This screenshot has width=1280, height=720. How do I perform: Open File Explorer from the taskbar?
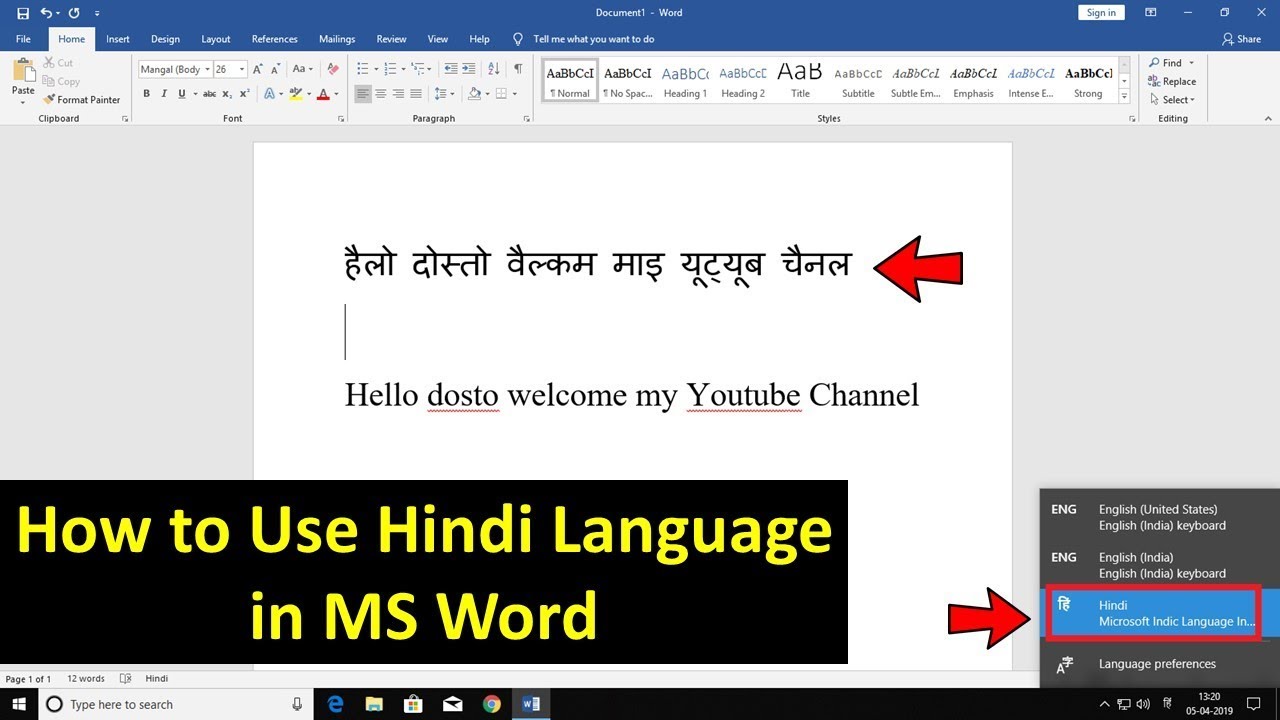tap(374, 704)
